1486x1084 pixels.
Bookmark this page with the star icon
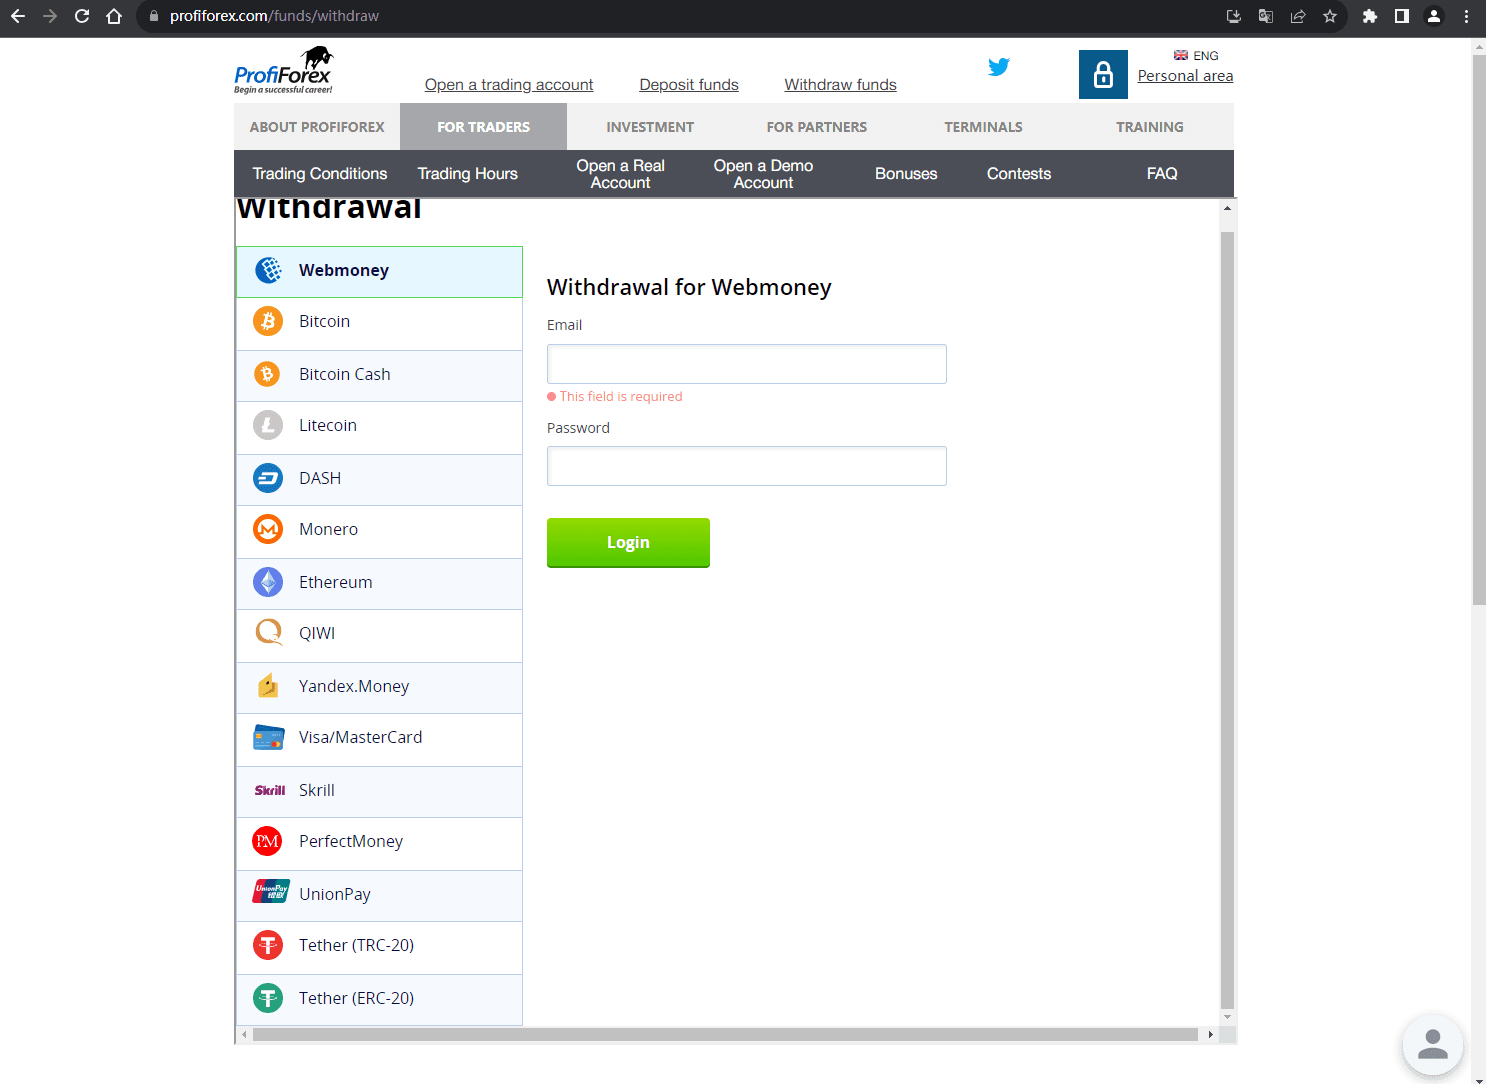click(1330, 16)
